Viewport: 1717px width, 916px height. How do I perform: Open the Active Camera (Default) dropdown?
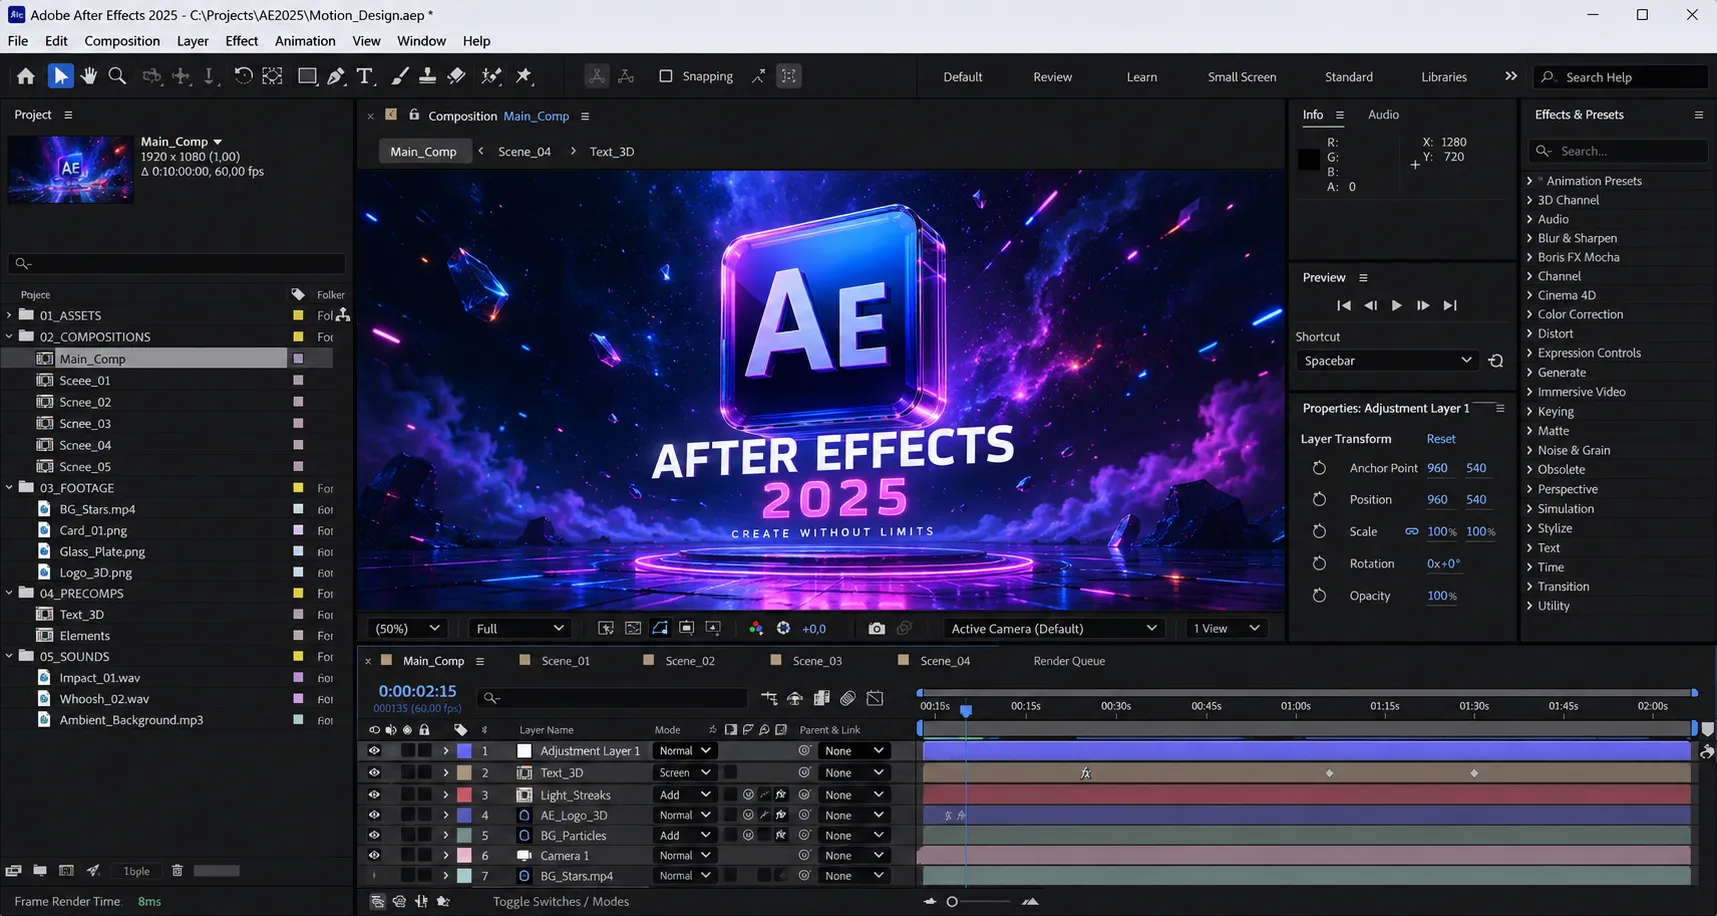pos(1054,629)
